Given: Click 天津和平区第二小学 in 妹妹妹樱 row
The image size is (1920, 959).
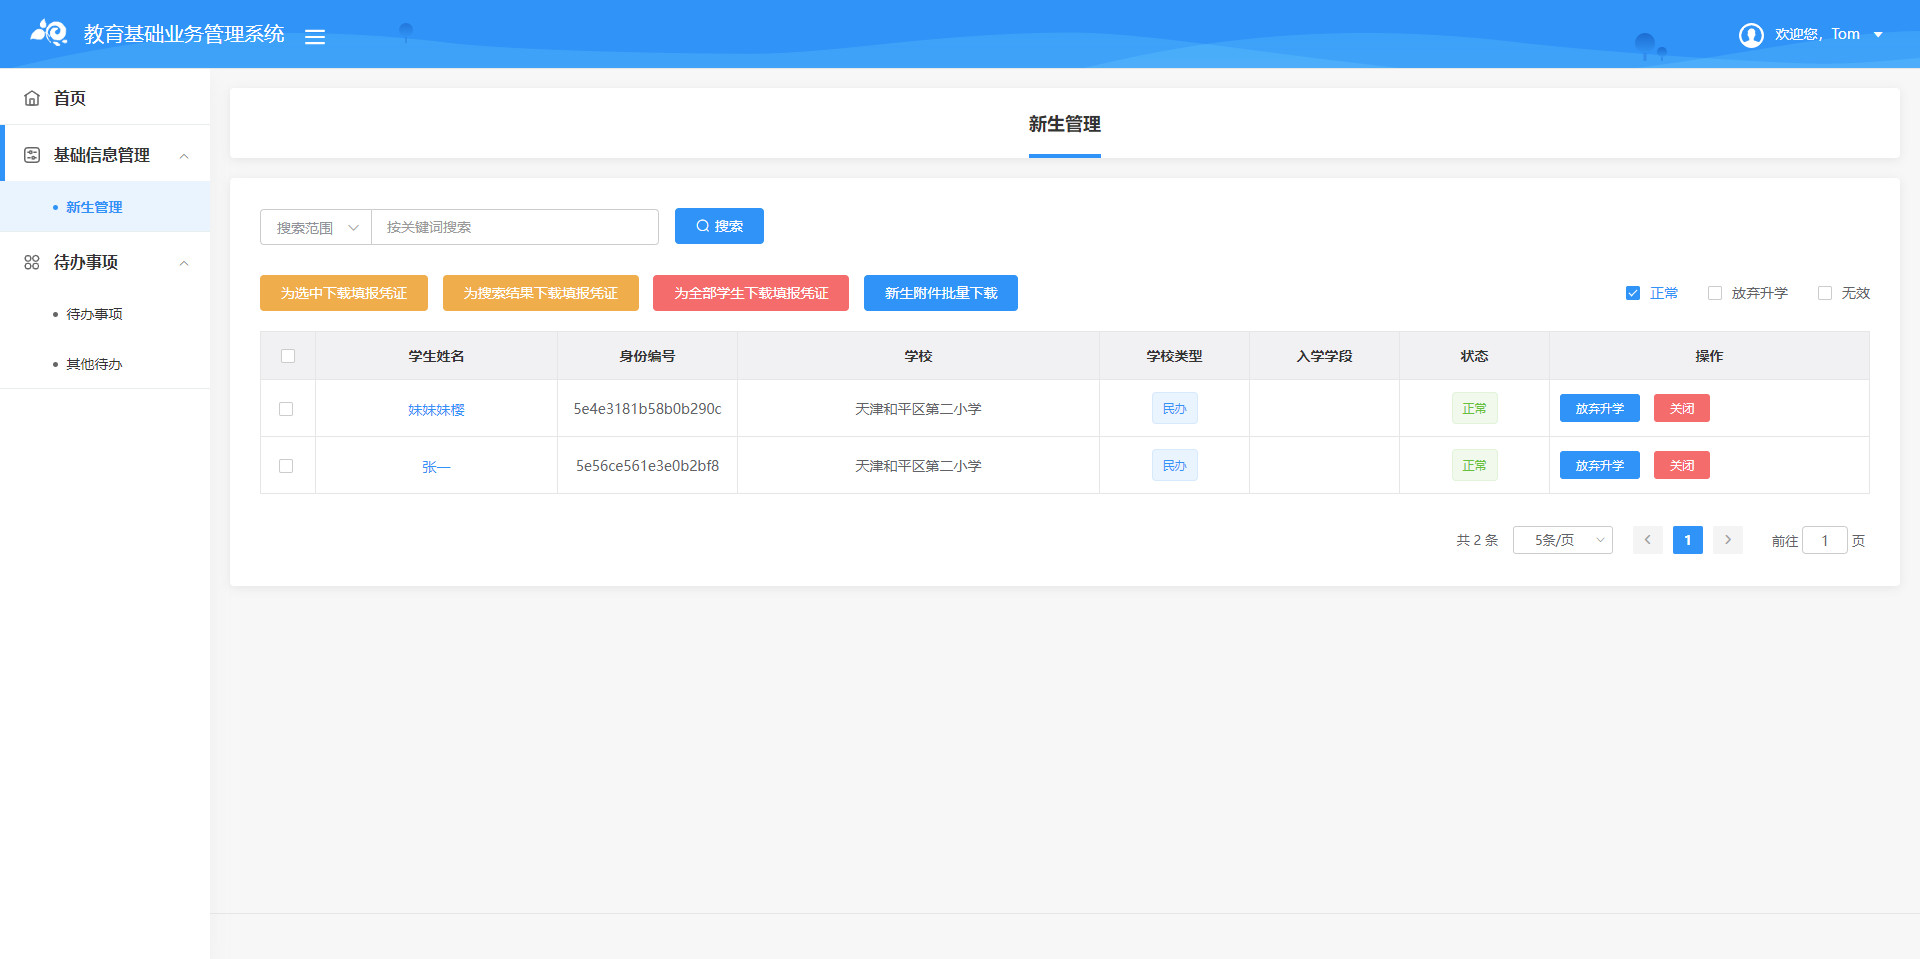Looking at the screenshot, I should click(918, 409).
